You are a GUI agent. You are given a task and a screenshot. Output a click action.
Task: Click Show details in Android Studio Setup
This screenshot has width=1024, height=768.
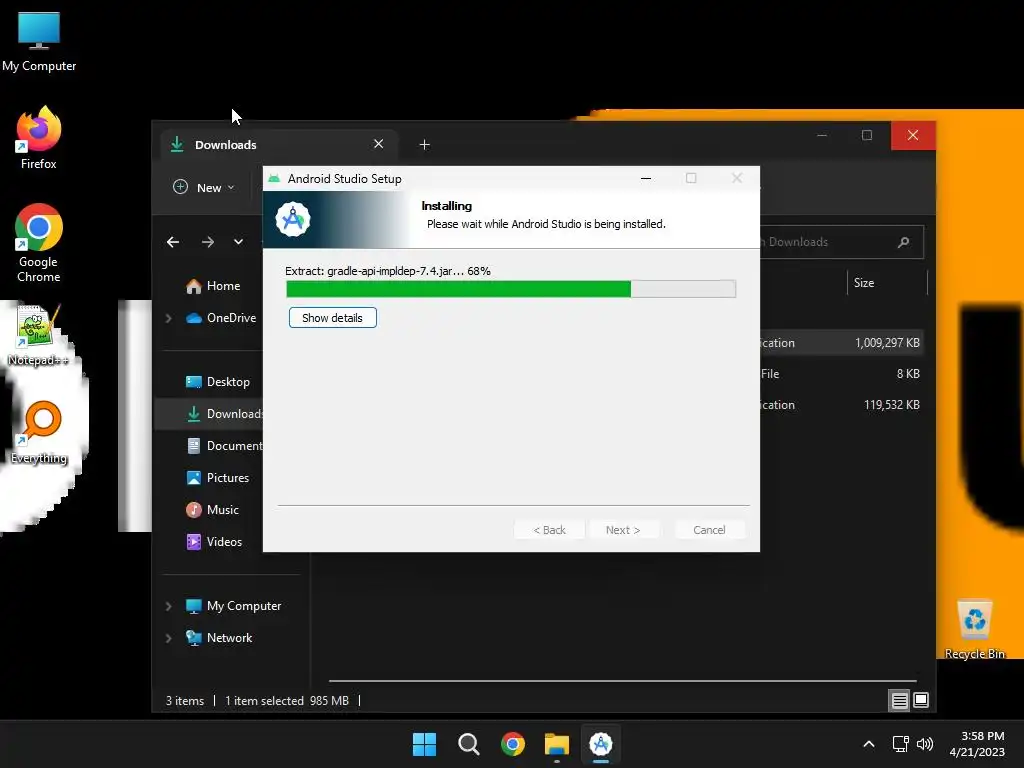[x=332, y=318]
